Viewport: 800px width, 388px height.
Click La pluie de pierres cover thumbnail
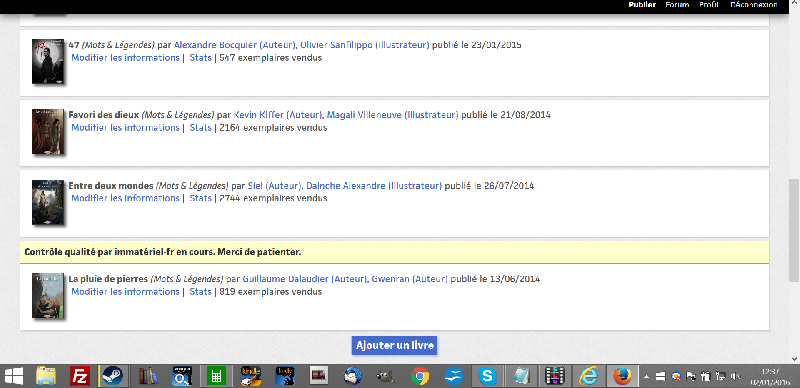48,296
